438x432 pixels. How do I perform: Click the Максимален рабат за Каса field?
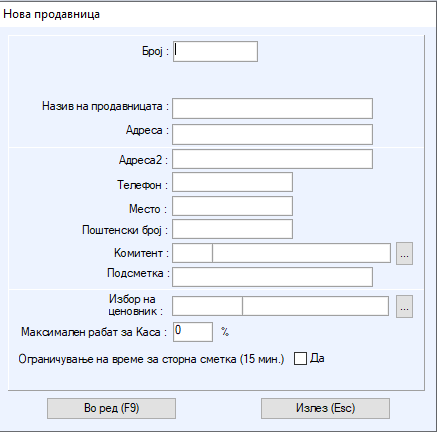(193, 332)
